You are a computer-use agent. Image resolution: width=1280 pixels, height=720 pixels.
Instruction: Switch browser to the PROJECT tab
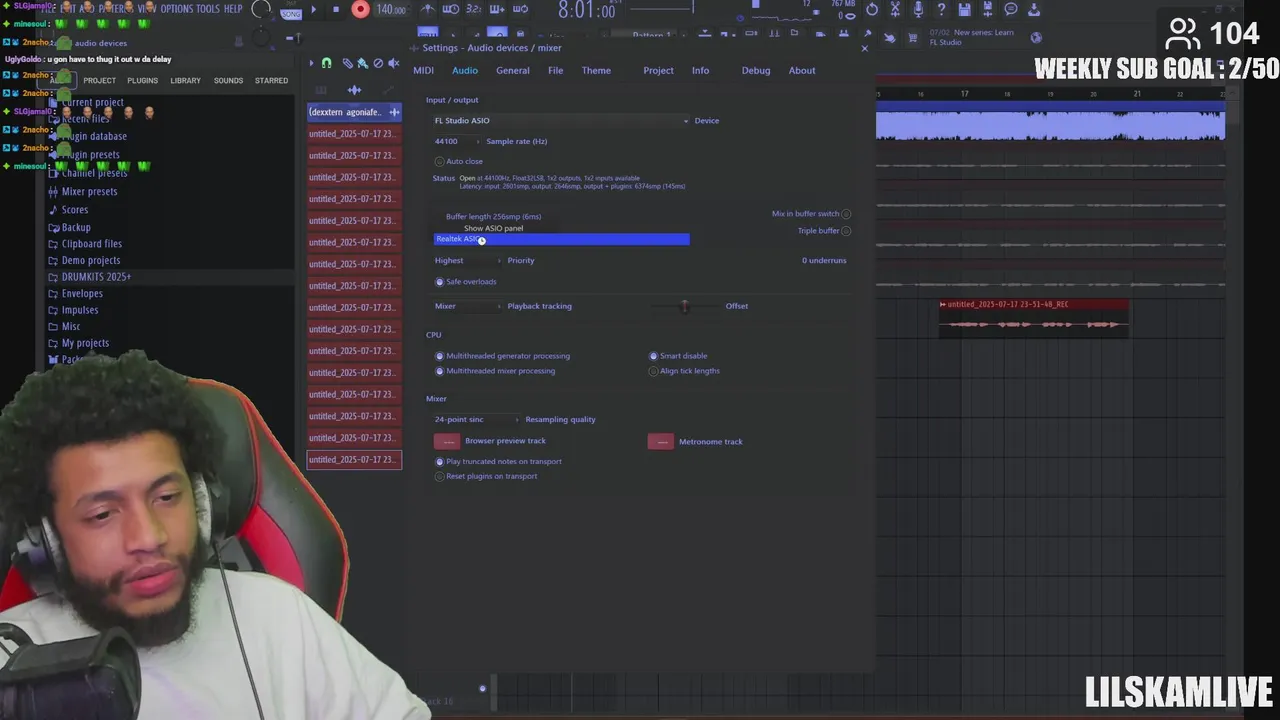[x=99, y=80]
